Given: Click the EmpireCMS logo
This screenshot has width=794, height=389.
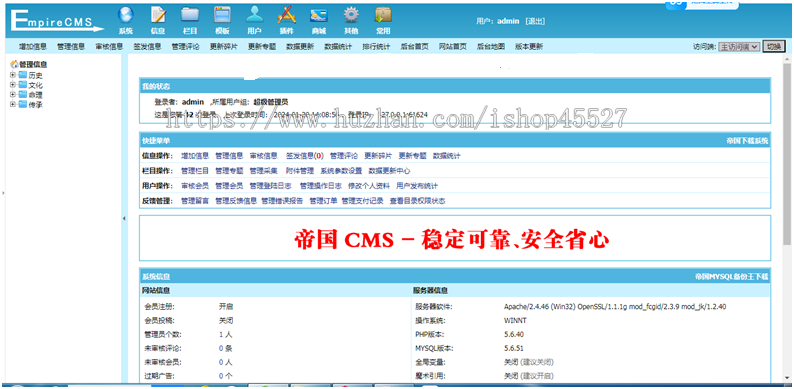Looking at the screenshot, I should click(56, 20).
